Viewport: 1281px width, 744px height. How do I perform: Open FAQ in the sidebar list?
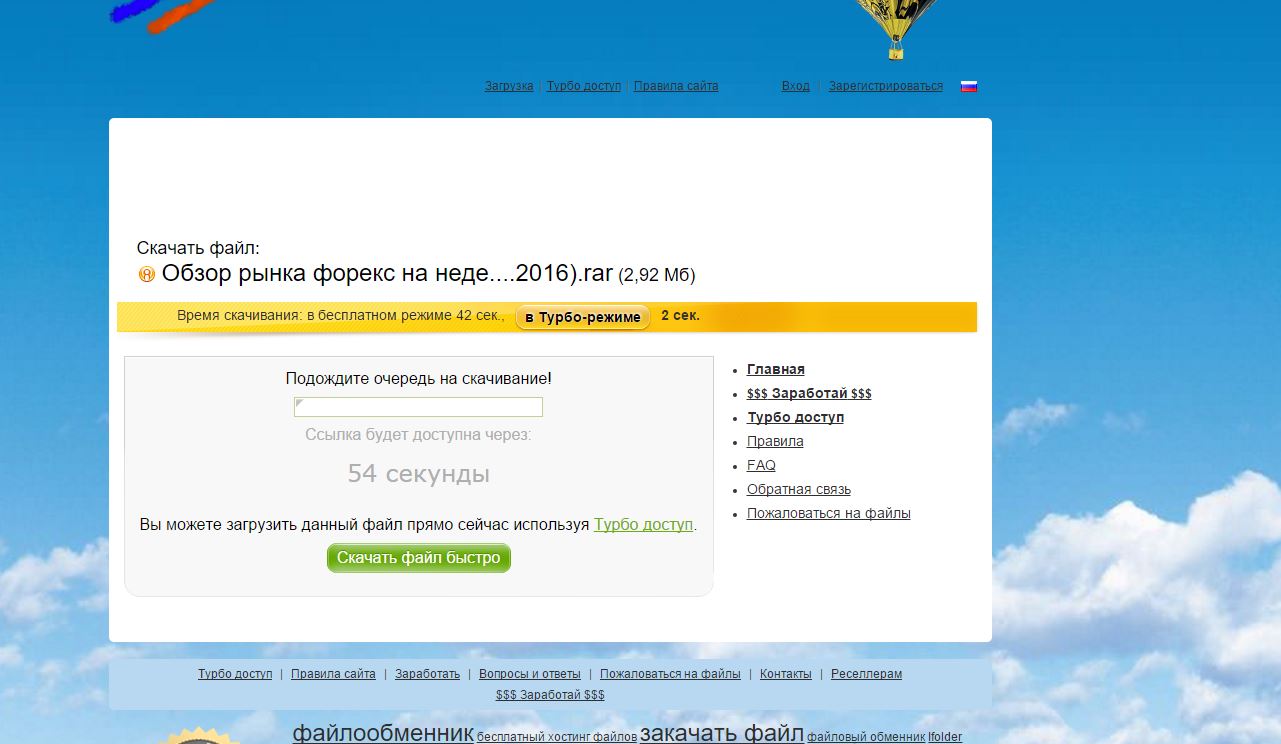coord(761,465)
